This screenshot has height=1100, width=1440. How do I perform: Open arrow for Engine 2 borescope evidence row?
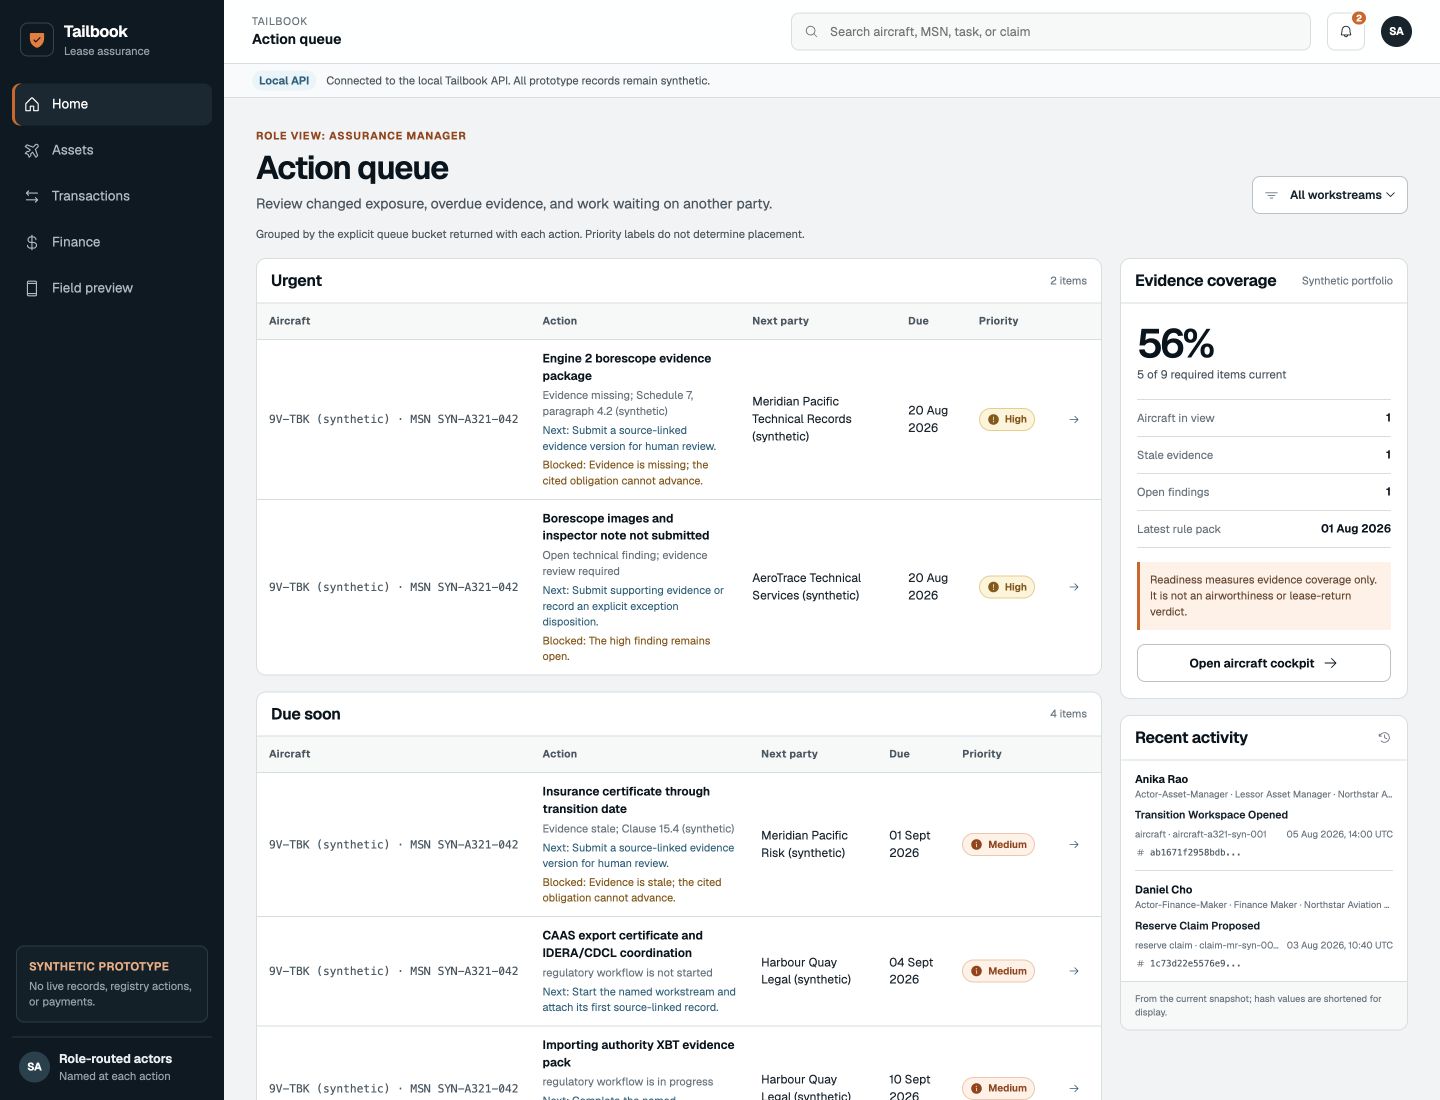[1074, 419]
